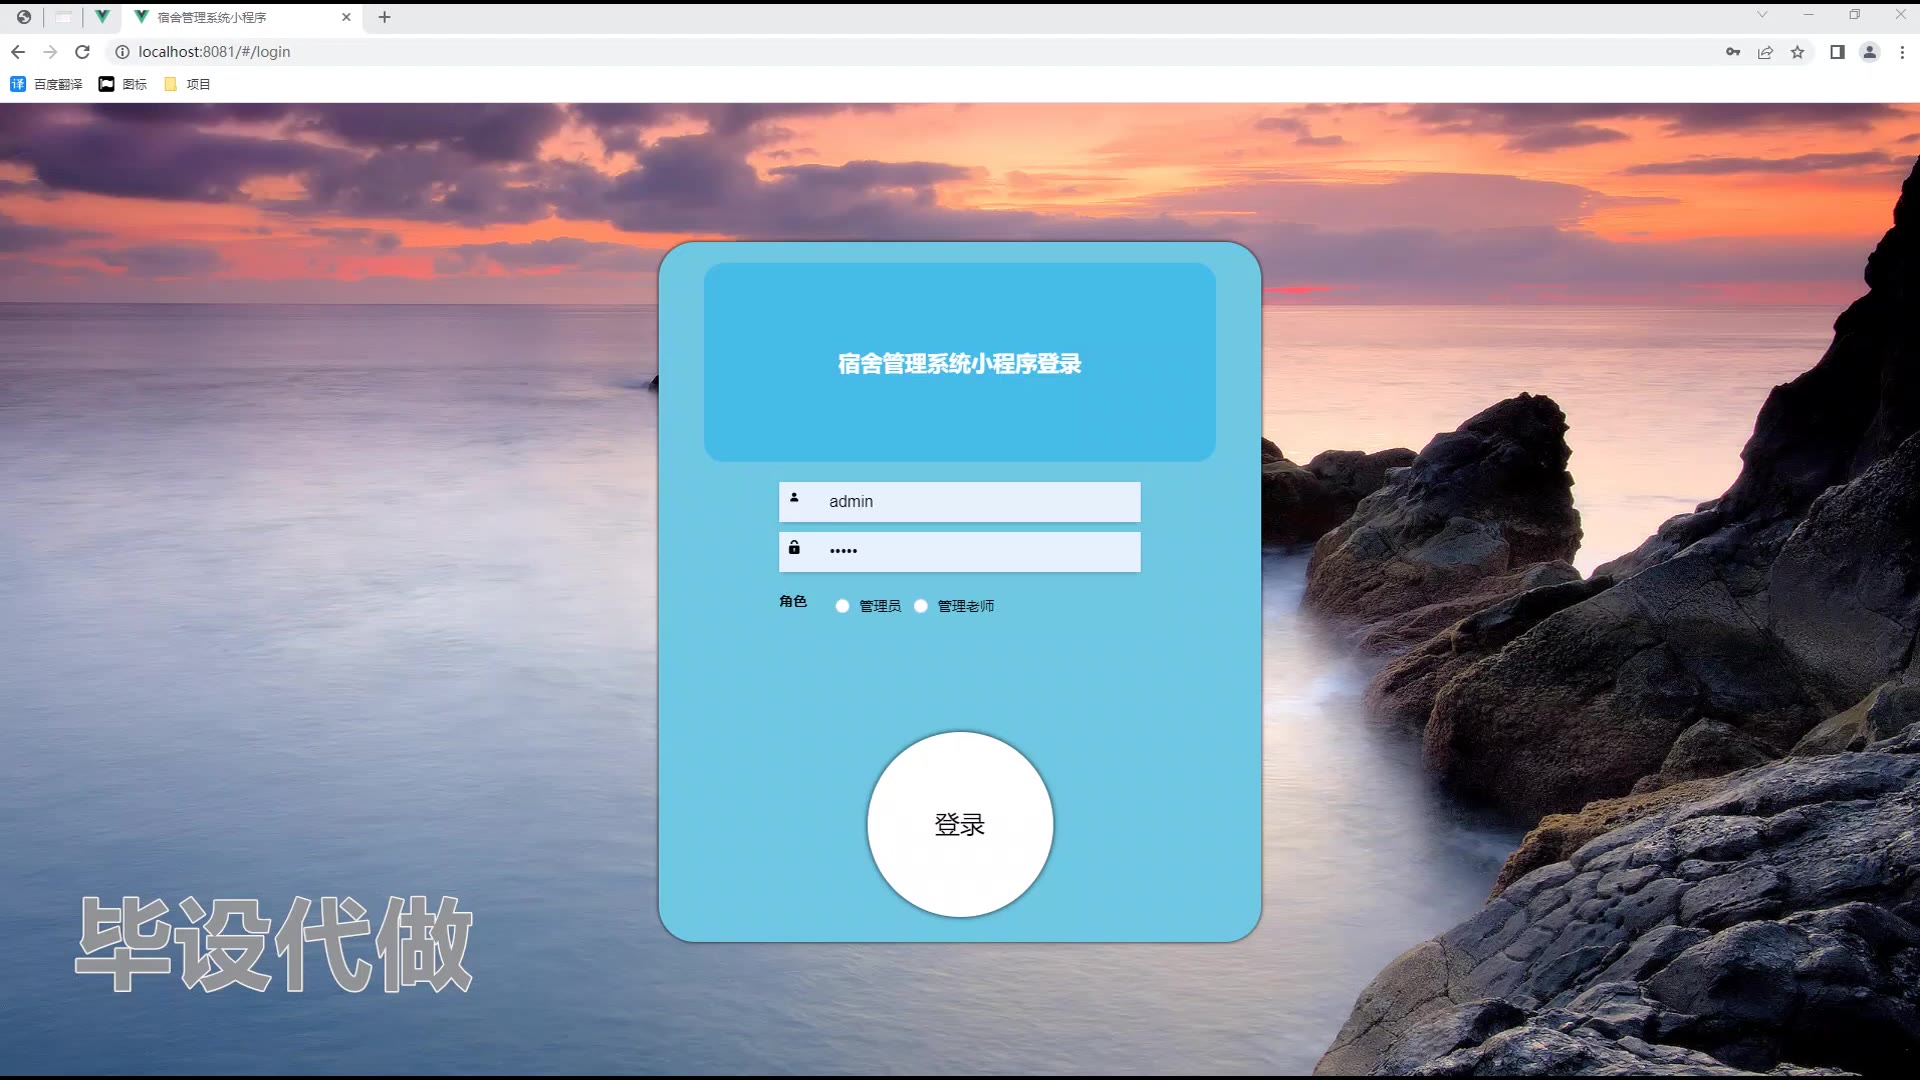1920x1080 pixels.
Task: Reload the page with refresh icon
Action: click(x=83, y=52)
